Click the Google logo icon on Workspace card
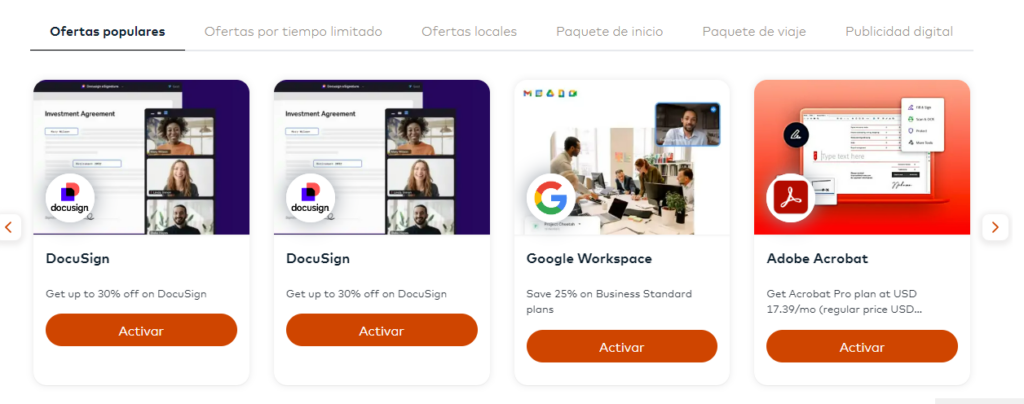Viewport: 1024px width, 404px height. [551, 198]
